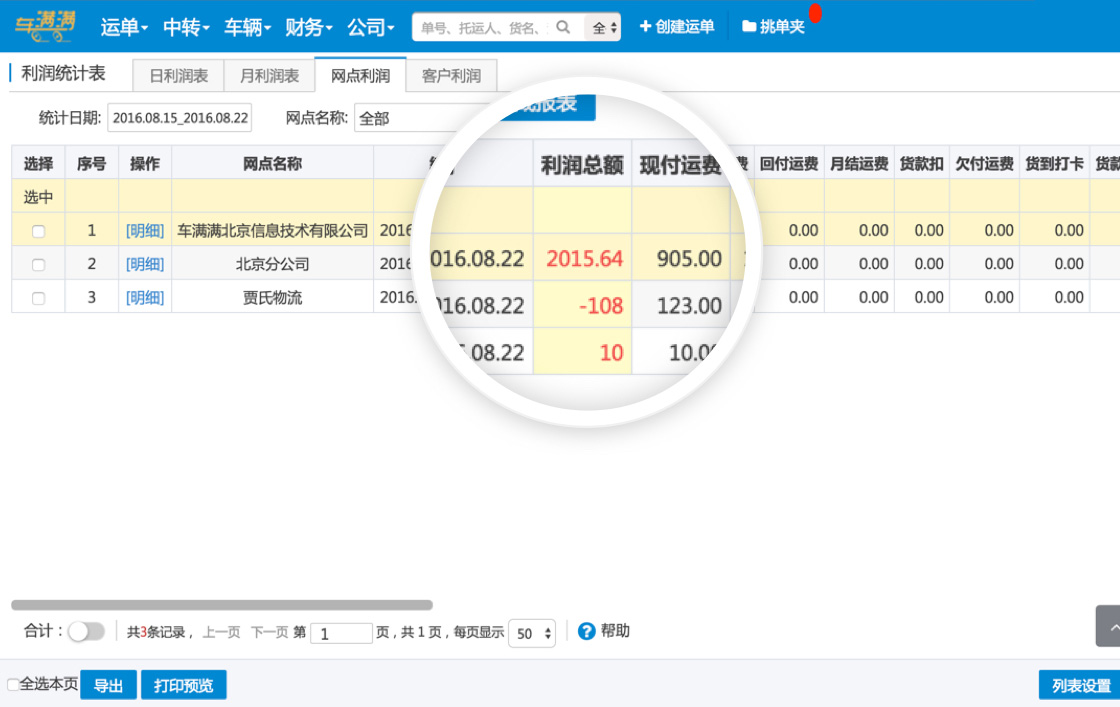Click the scroll-to-top arrow icon

(1108, 626)
